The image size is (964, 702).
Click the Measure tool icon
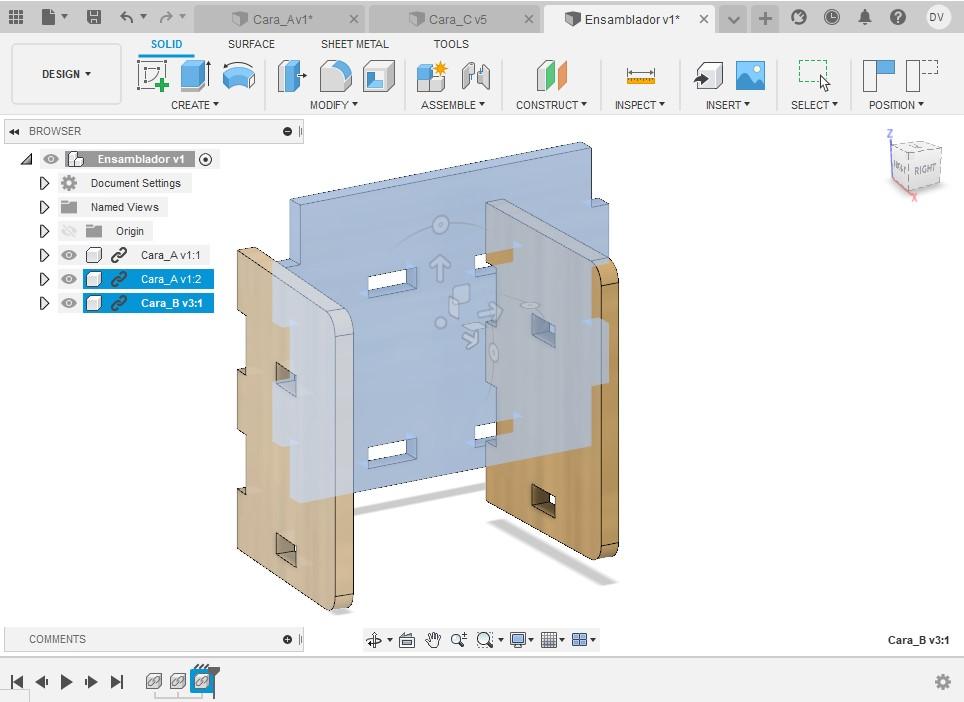tap(641, 76)
